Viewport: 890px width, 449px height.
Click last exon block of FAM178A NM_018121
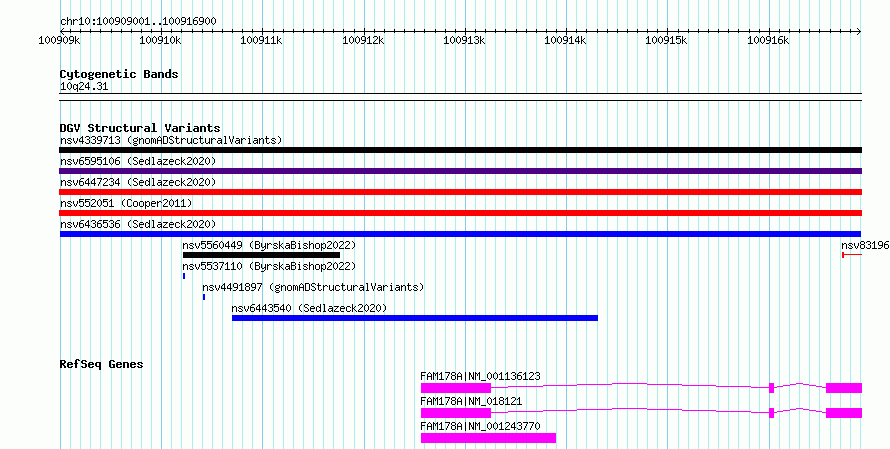pos(844,413)
